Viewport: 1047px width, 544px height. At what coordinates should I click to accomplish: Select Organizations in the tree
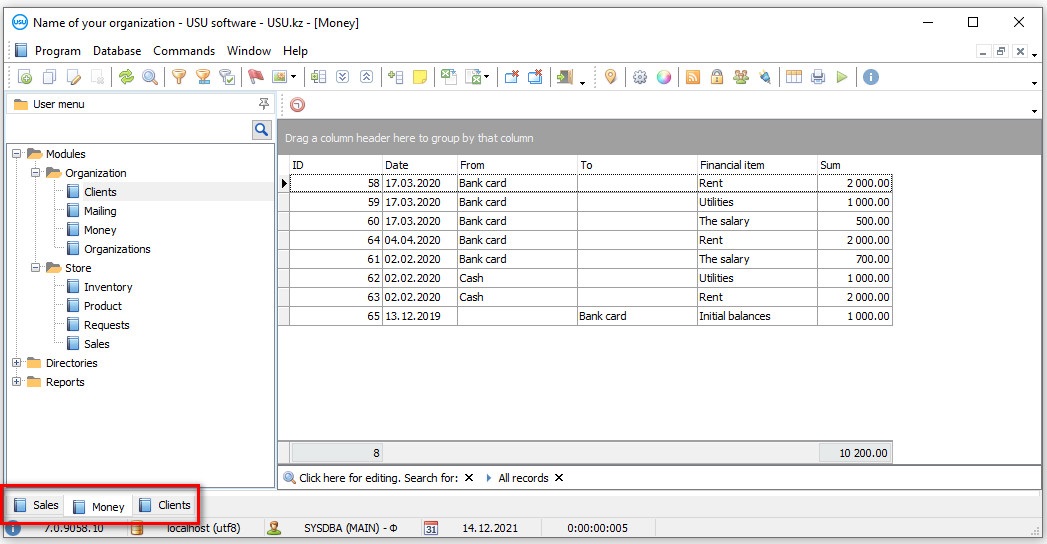point(118,249)
